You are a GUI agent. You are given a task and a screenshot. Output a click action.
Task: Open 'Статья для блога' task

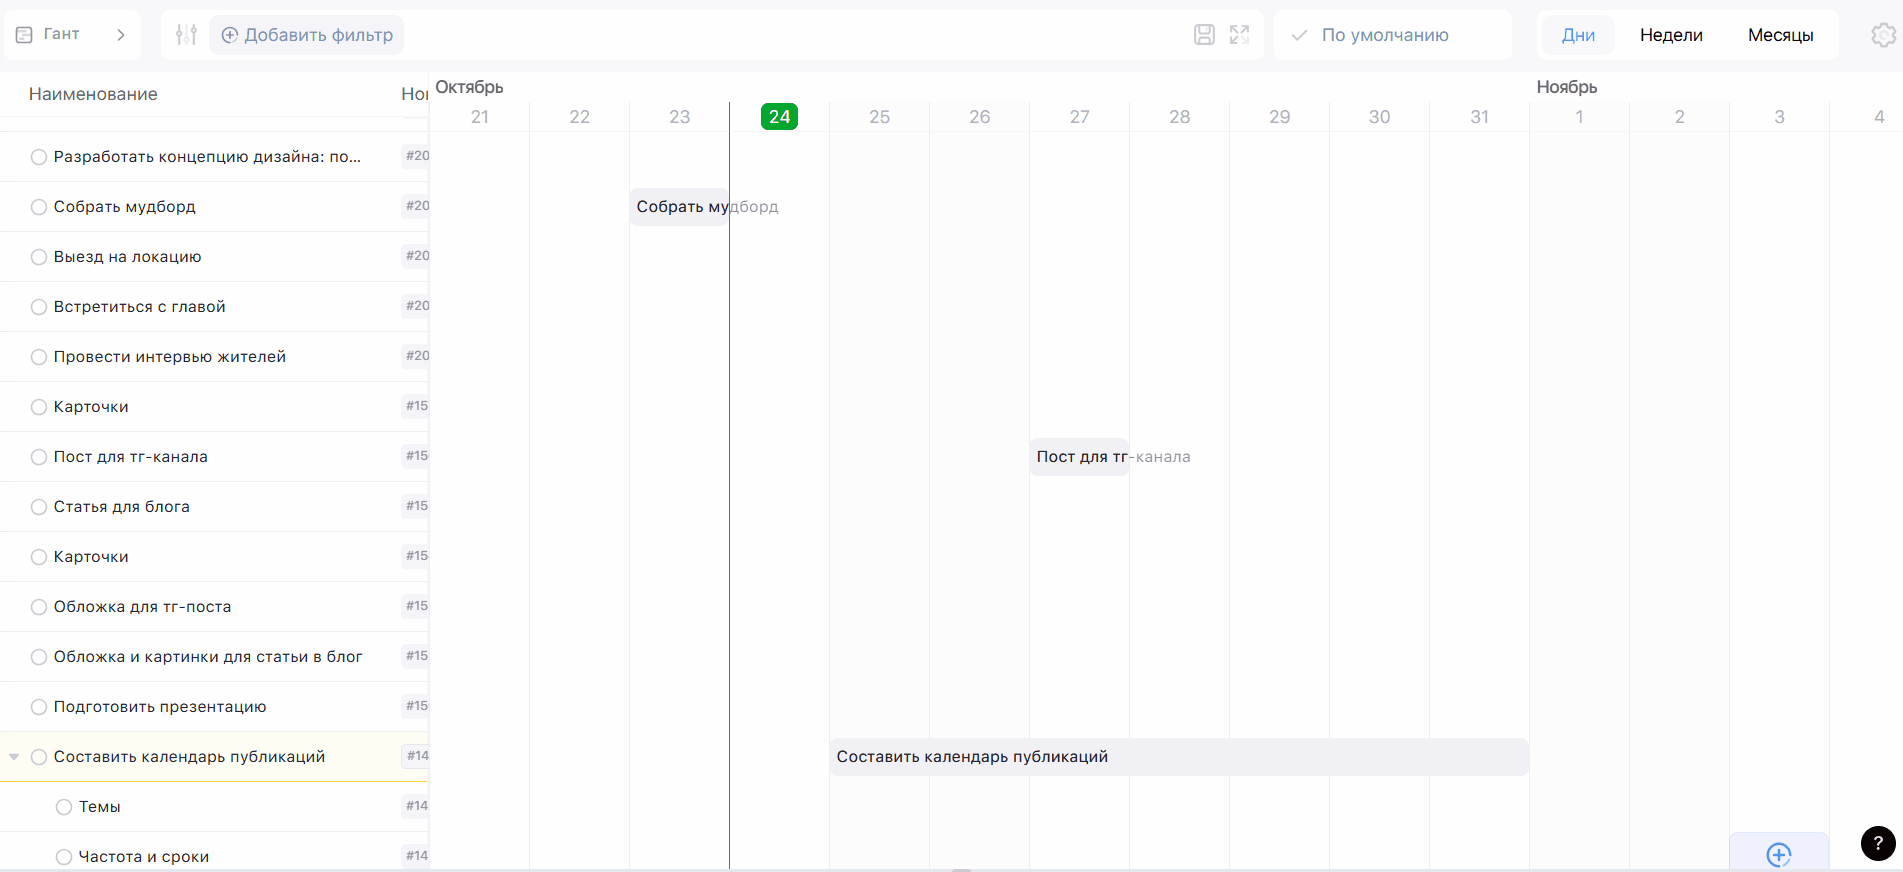tap(122, 507)
